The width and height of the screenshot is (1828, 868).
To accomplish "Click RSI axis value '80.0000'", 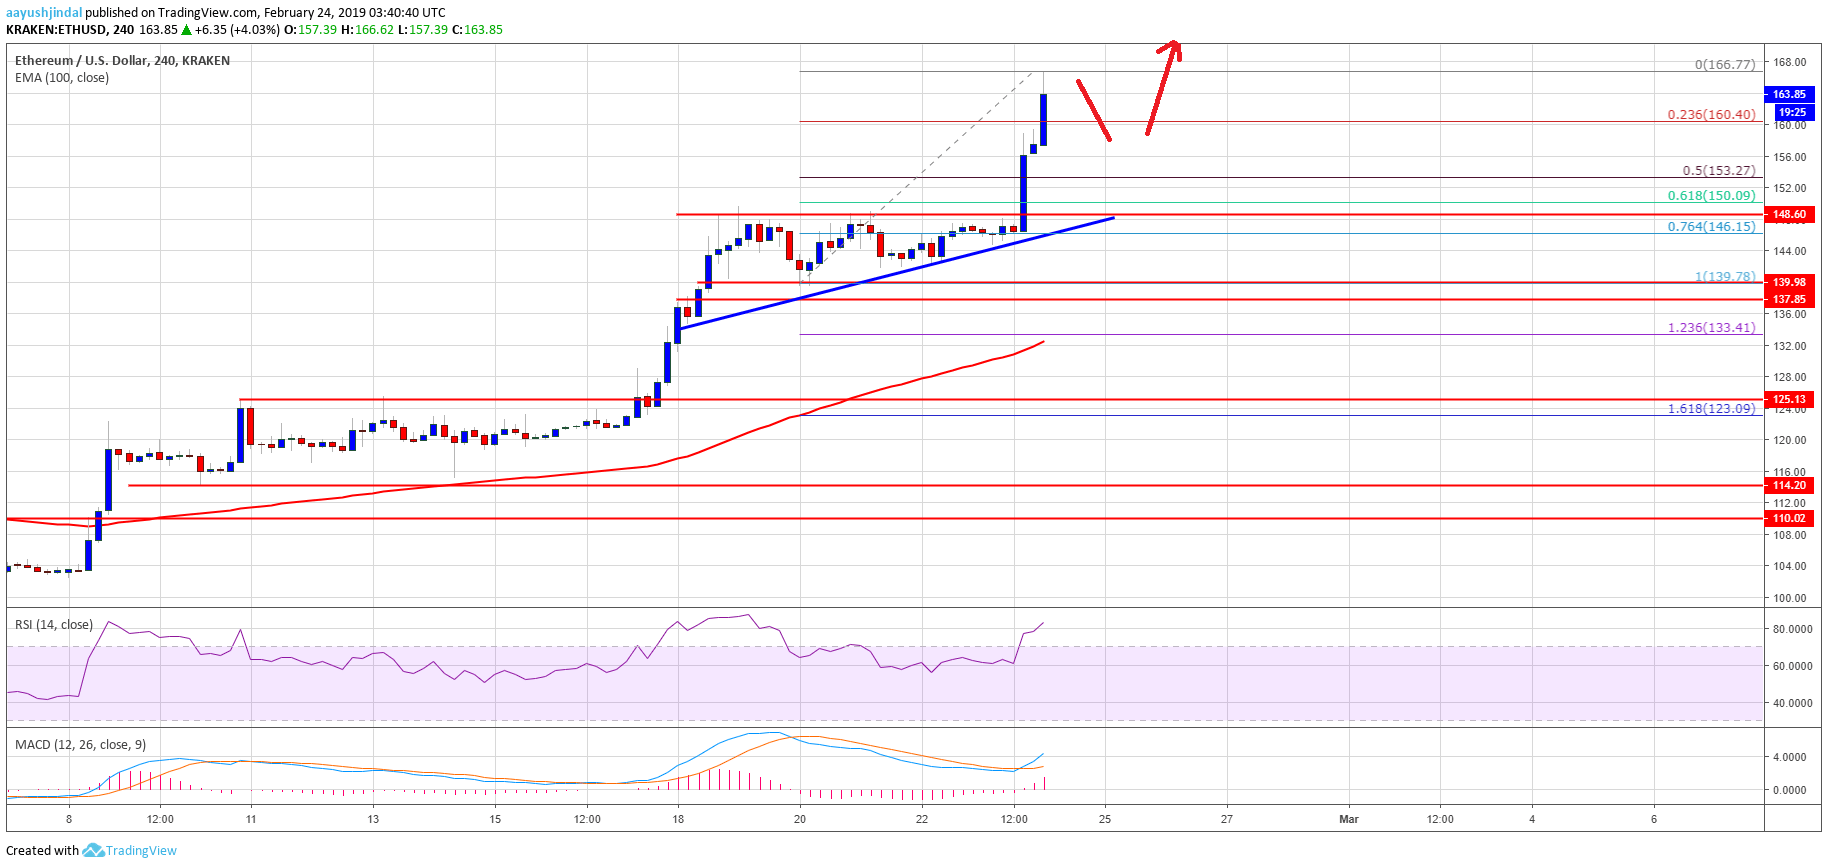I will (x=1792, y=630).
